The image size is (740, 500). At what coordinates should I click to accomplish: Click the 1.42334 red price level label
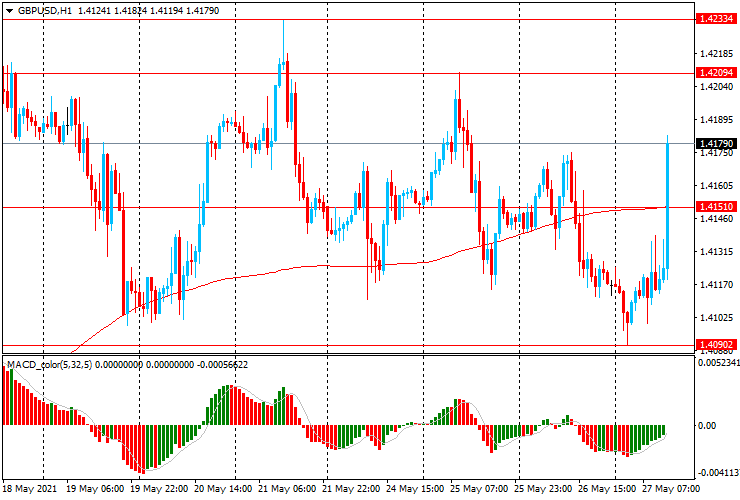pyautogui.click(x=716, y=19)
